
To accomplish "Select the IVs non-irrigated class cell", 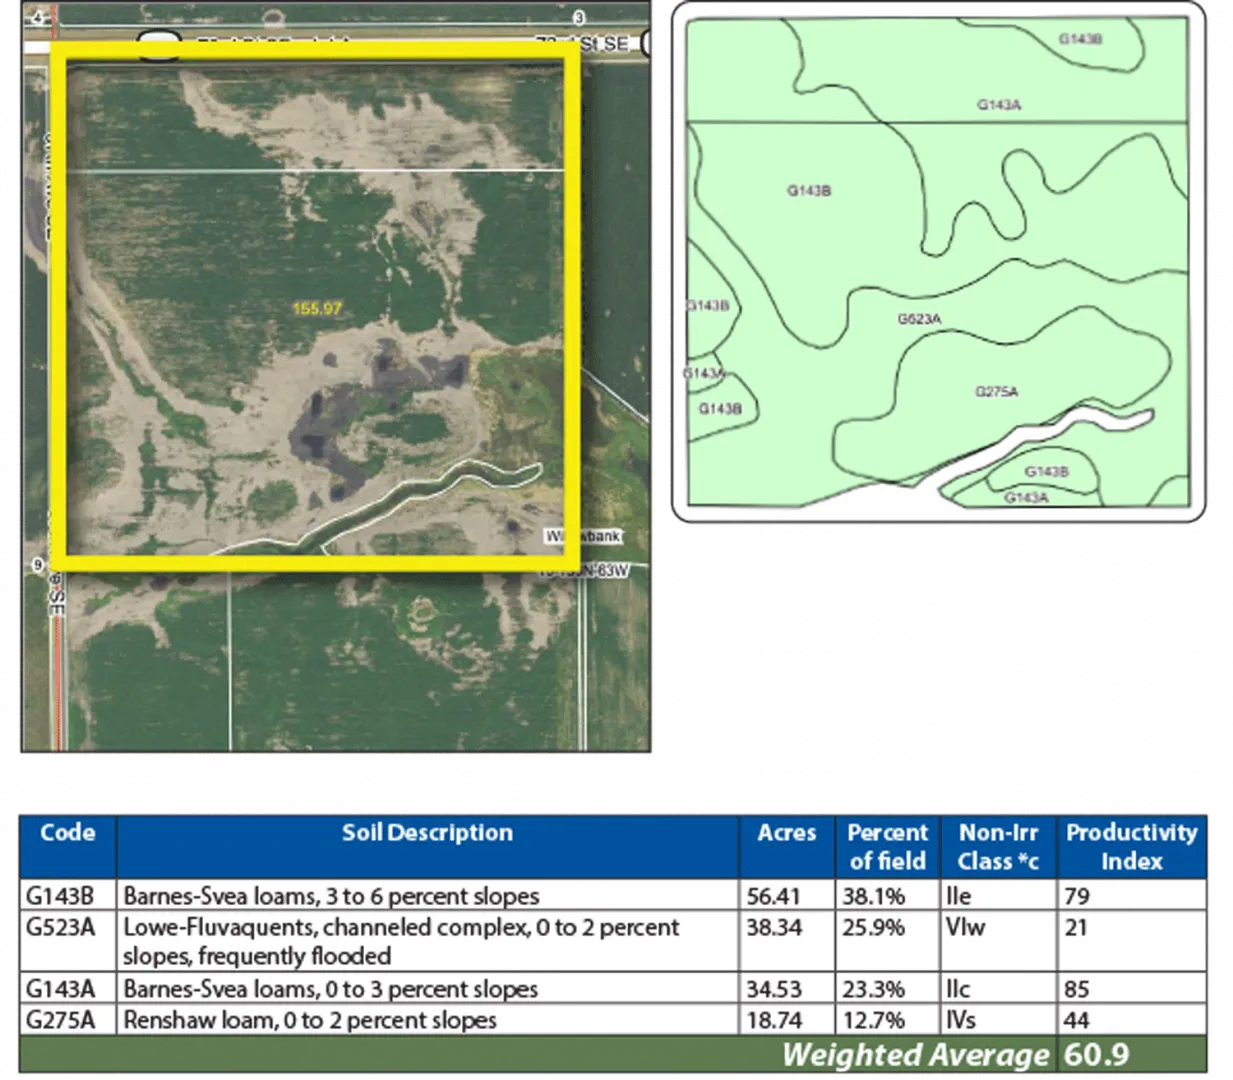I will 961,1020.
